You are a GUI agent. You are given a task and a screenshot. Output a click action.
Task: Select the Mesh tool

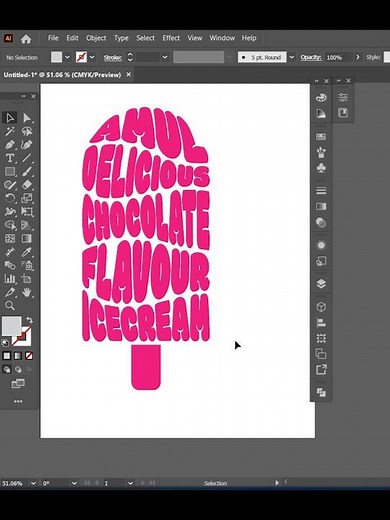(x=10, y=238)
